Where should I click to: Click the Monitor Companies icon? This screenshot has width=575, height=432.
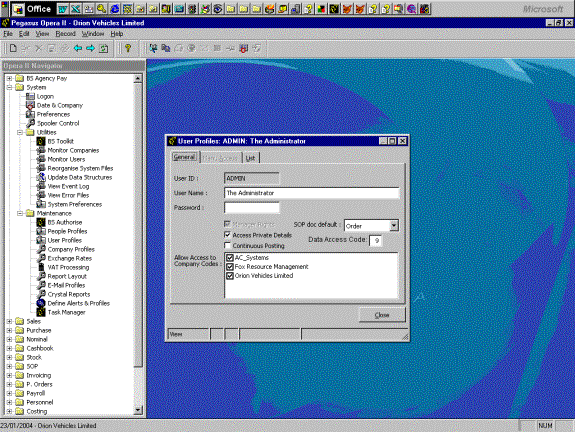[41, 150]
